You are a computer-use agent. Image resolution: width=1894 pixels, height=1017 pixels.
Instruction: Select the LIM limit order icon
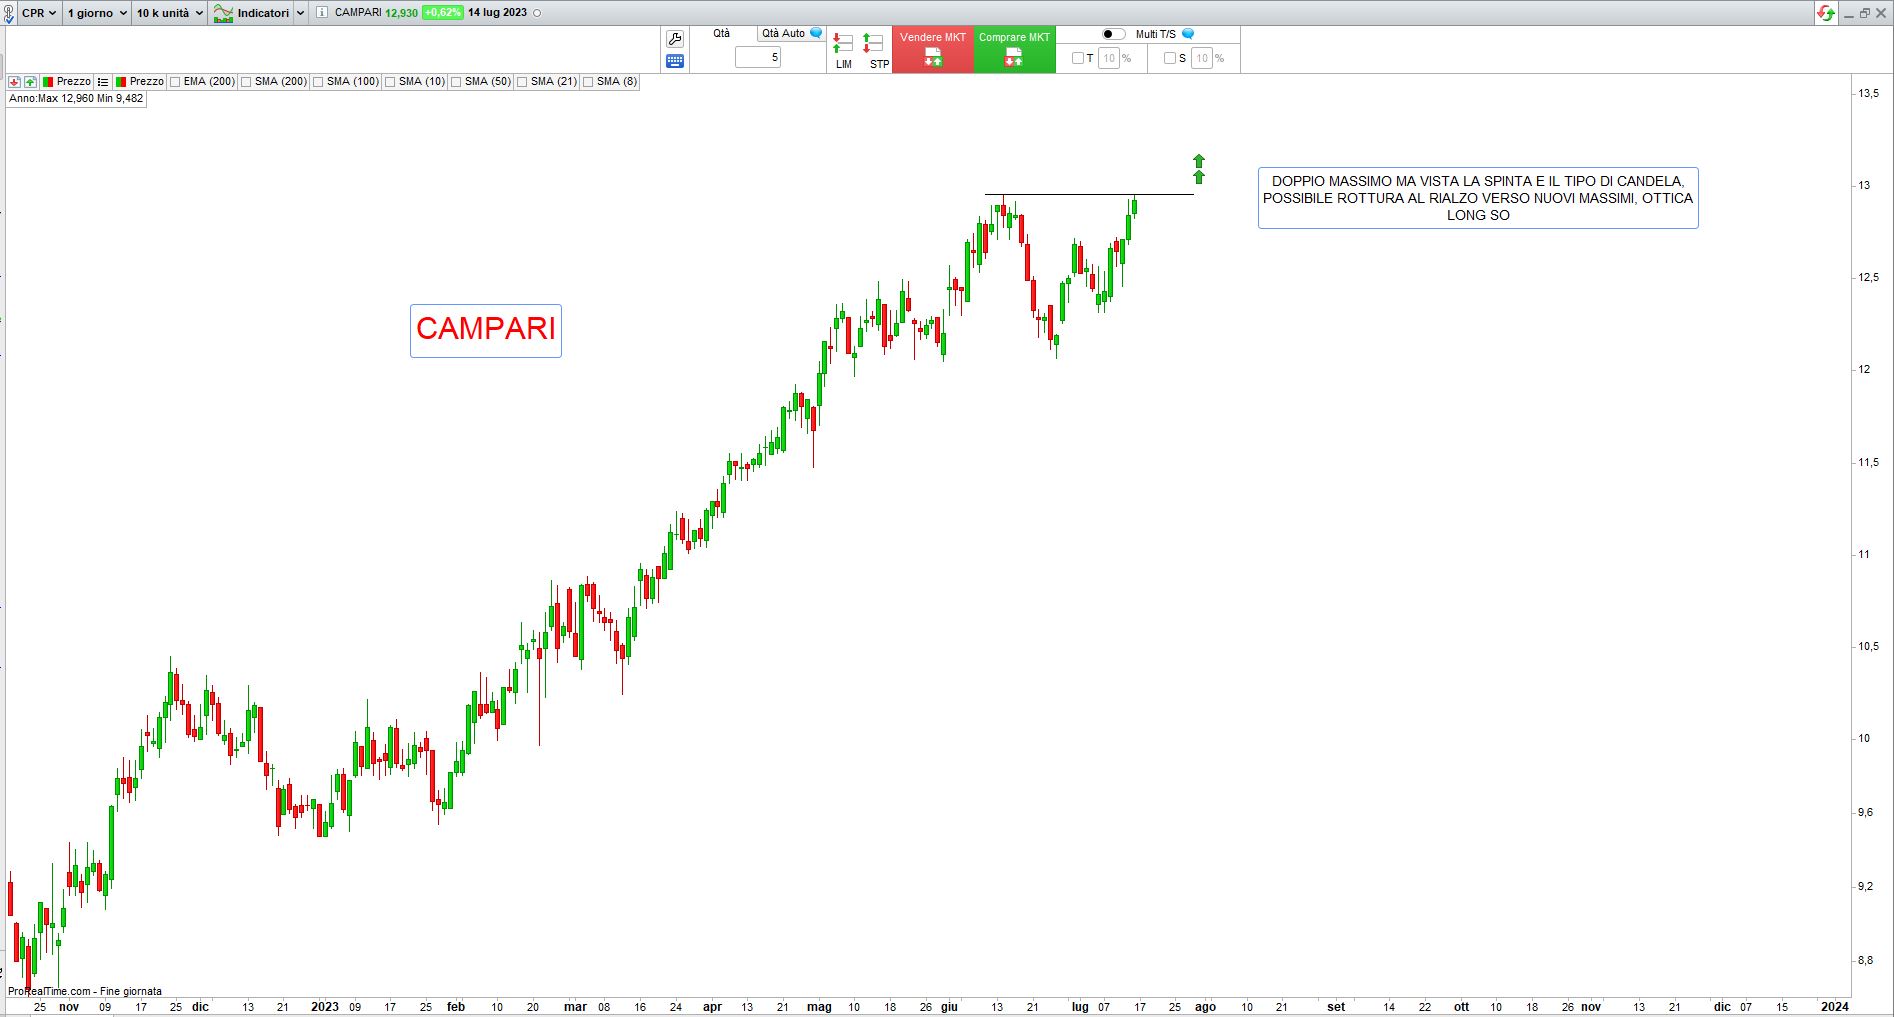pyautogui.click(x=843, y=50)
